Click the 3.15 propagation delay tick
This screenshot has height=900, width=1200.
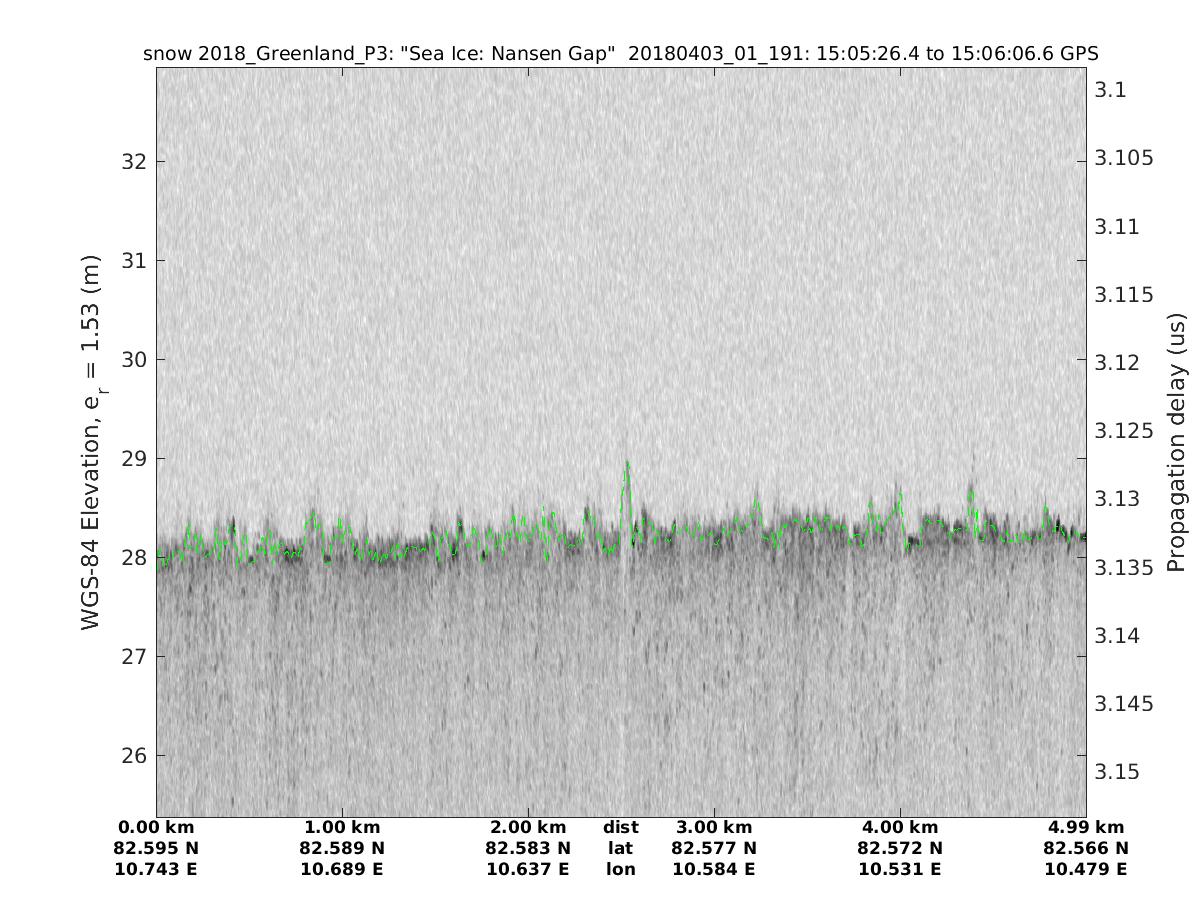tap(1118, 772)
